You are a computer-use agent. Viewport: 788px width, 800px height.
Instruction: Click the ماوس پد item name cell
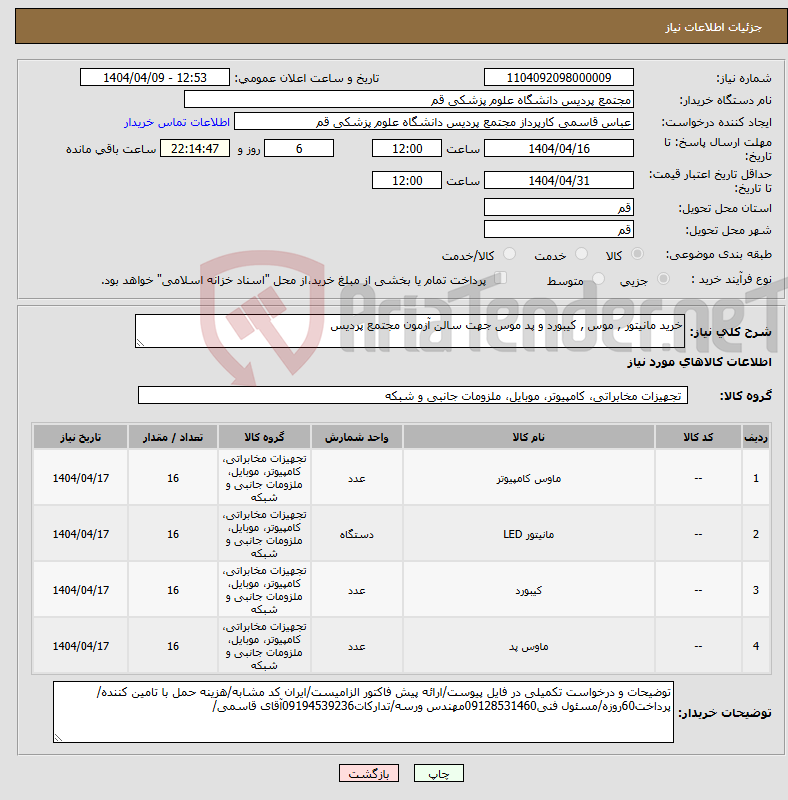[x=529, y=646]
